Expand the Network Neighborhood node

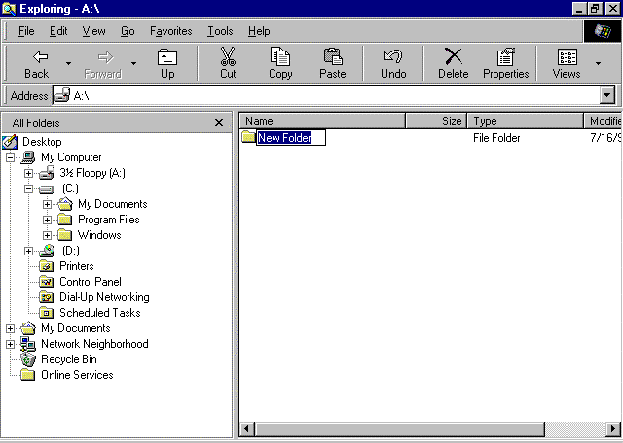pos(11,344)
